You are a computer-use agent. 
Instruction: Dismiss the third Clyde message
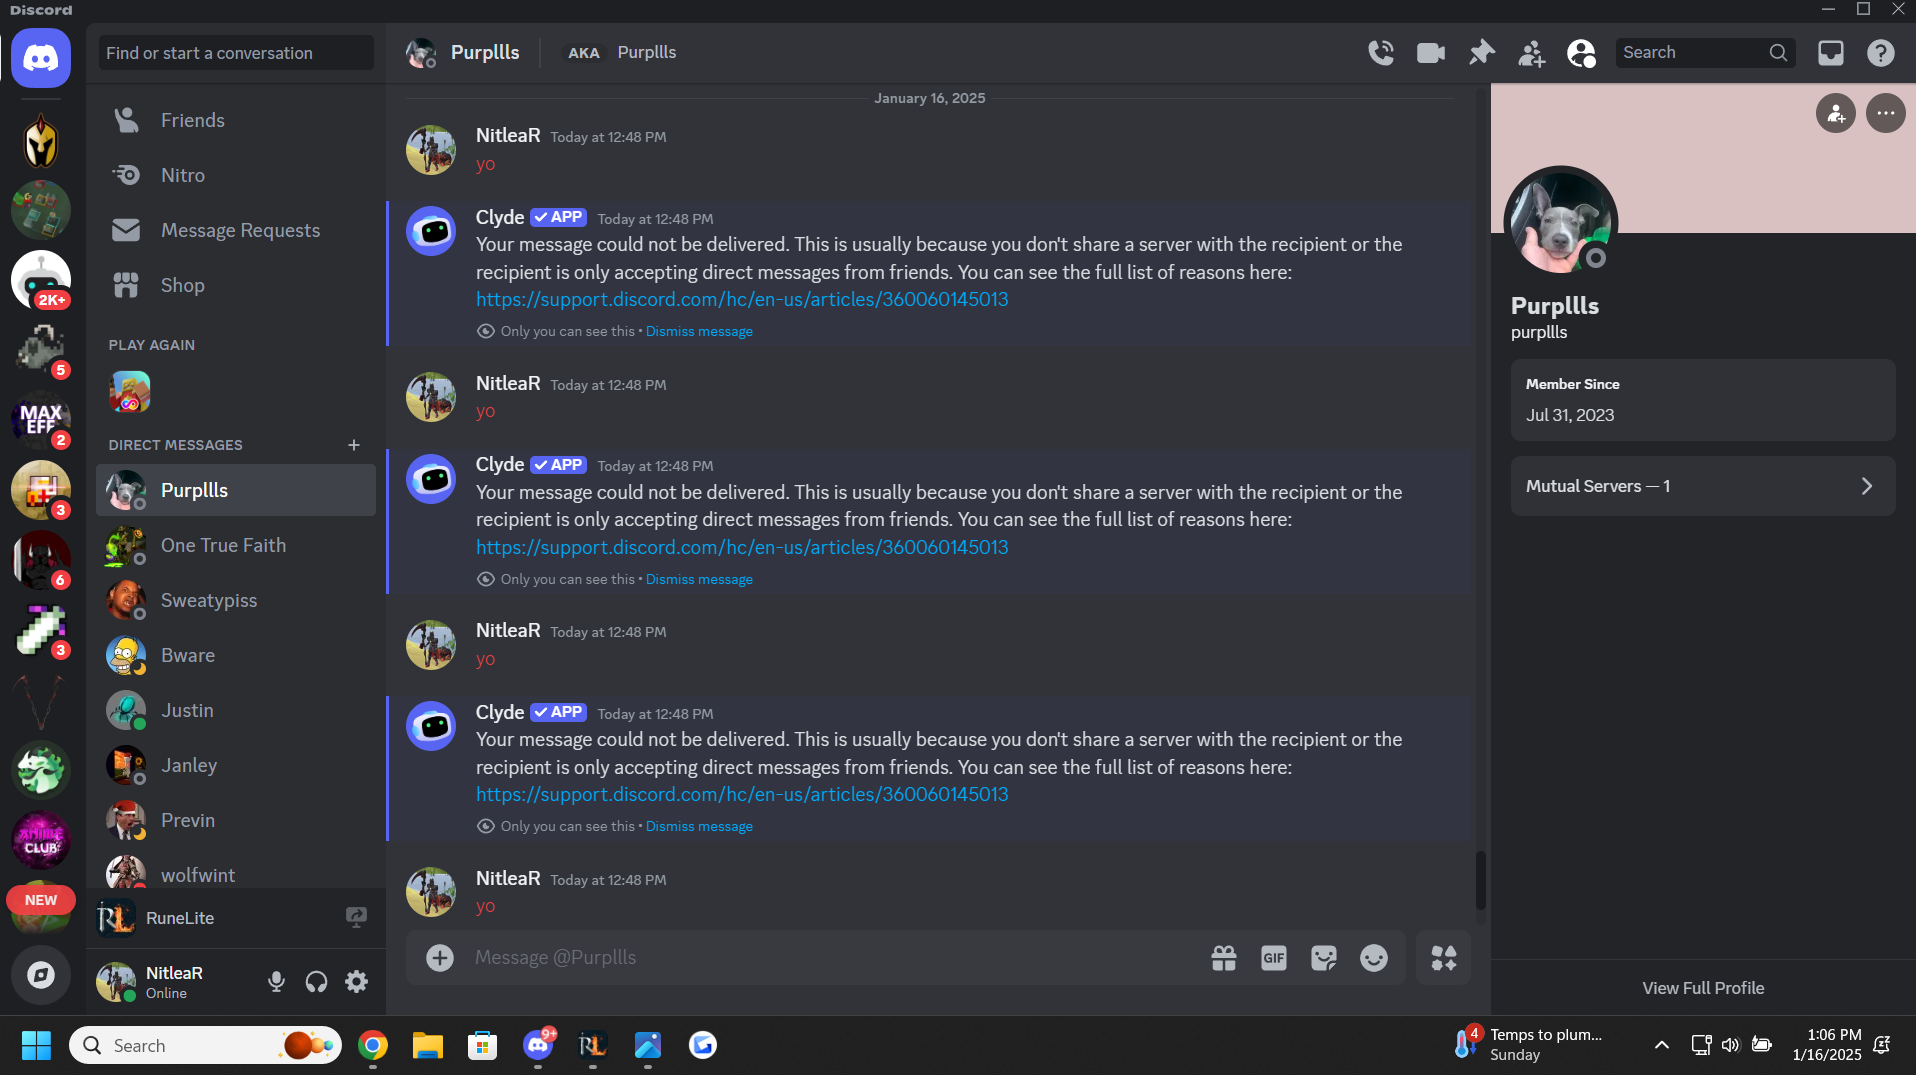tap(699, 827)
